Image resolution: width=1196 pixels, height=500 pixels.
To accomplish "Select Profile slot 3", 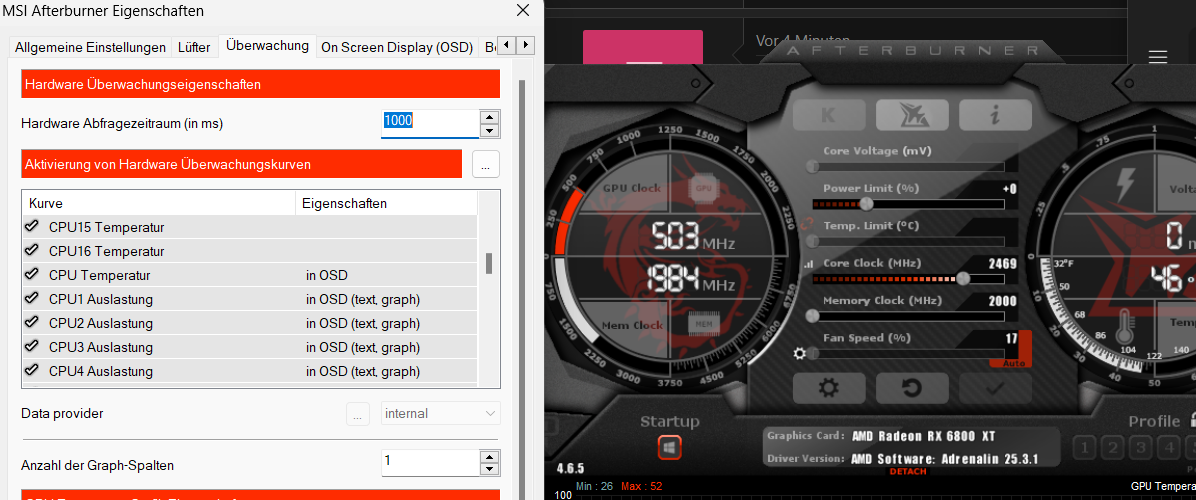I will (x=1139, y=447).
